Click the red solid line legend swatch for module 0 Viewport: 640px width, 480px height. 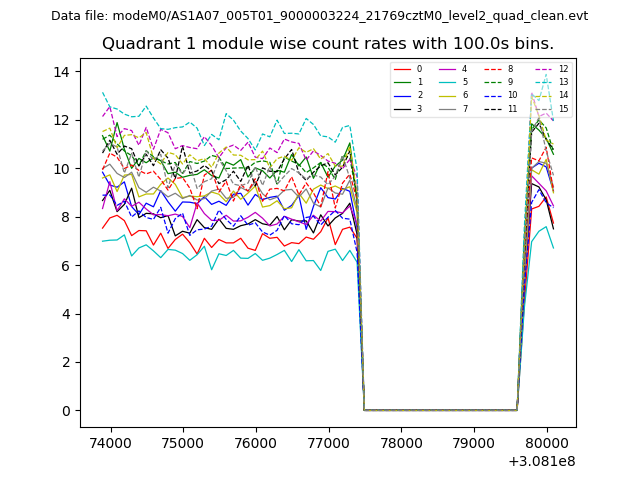click(x=402, y=69)
